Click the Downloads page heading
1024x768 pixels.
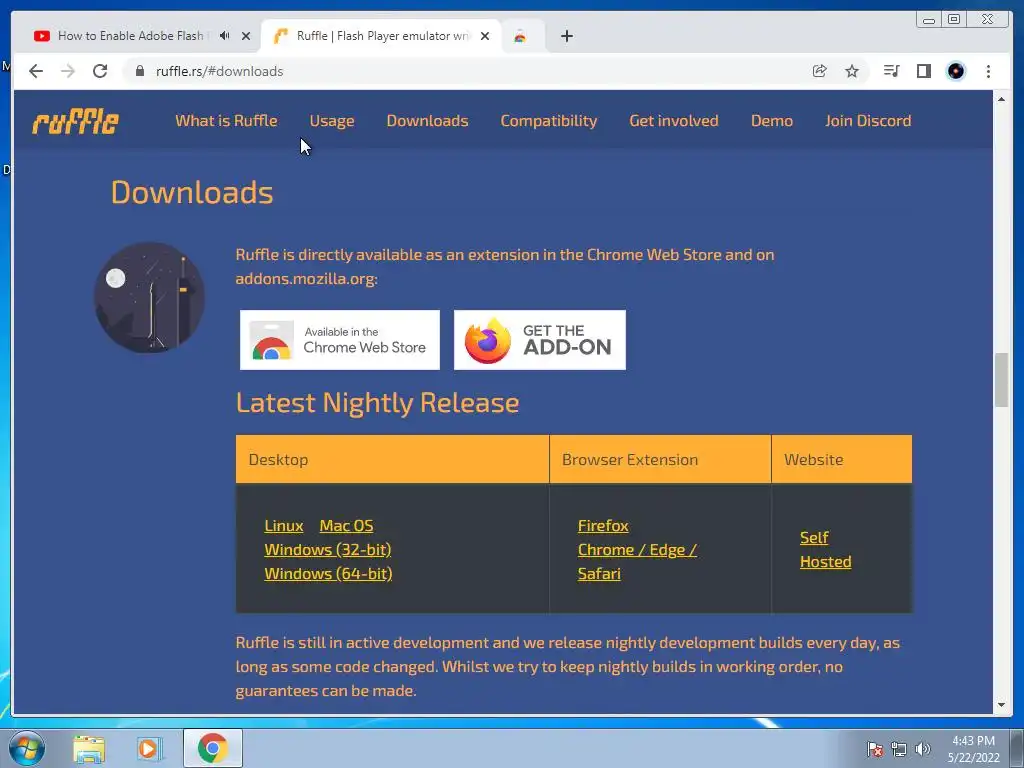coord(192,193)
